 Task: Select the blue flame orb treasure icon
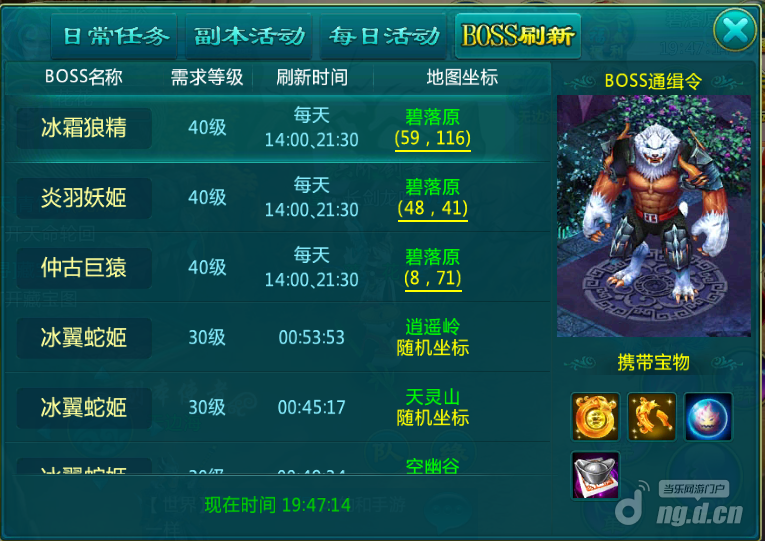pyautogui.click(x=708, y=417)
